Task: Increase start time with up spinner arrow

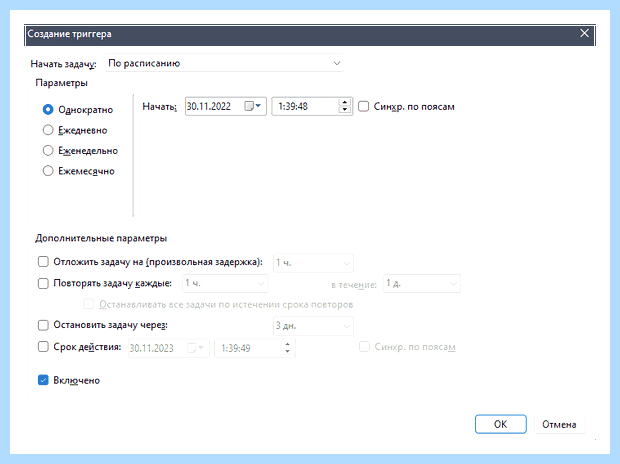Action: click(x=345, y=102)
